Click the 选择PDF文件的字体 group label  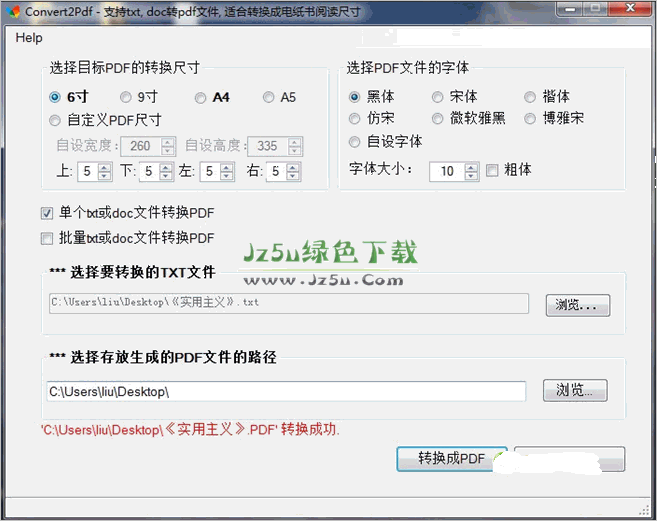407,67
